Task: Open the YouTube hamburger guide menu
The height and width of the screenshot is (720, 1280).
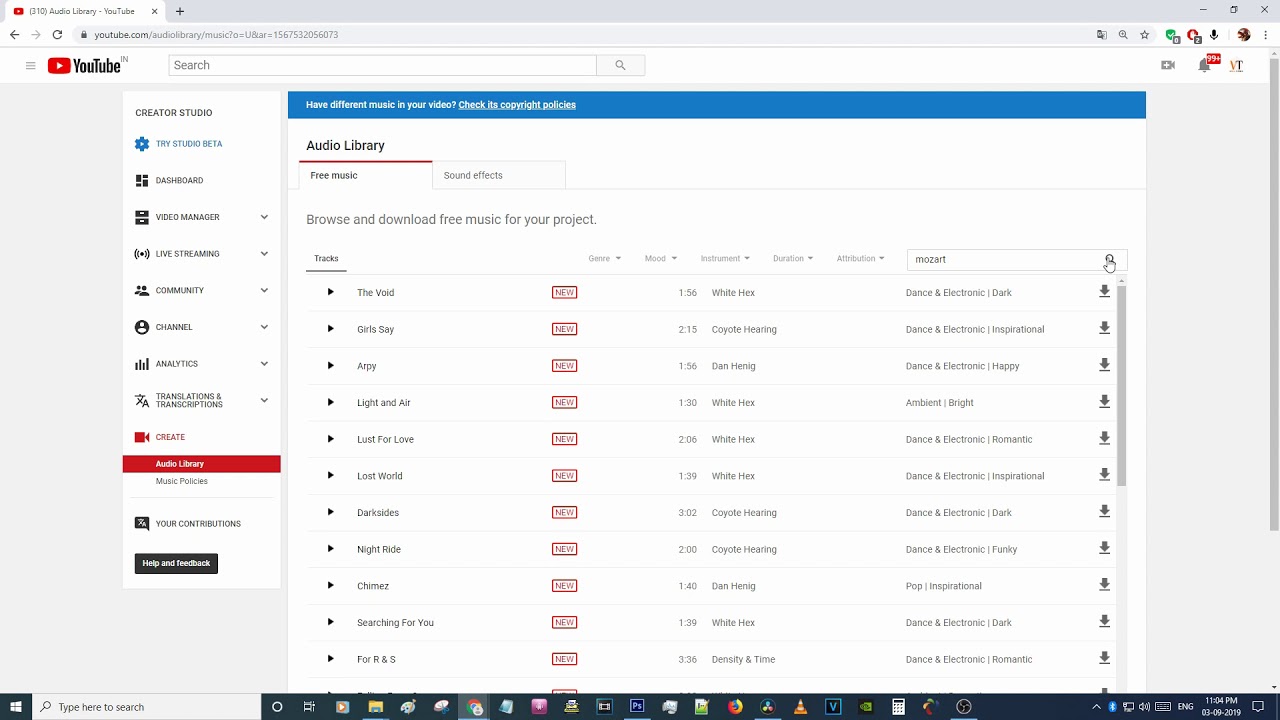Action: [30, 66]
